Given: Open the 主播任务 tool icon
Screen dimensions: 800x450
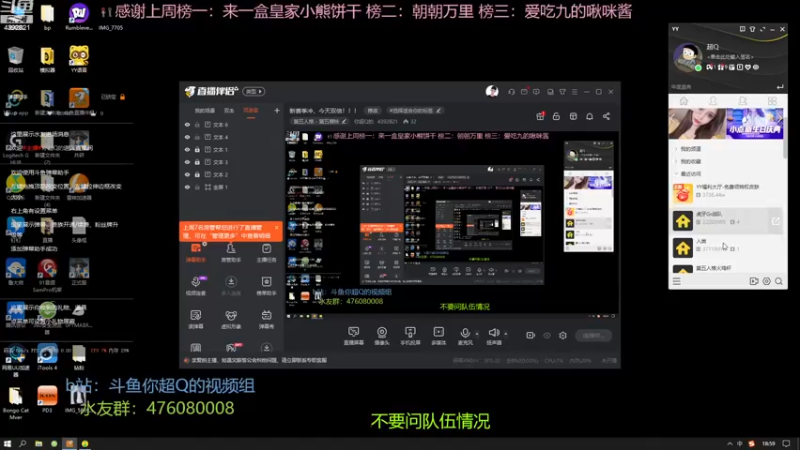Looking at the screenshot, I should pos(266,253).
